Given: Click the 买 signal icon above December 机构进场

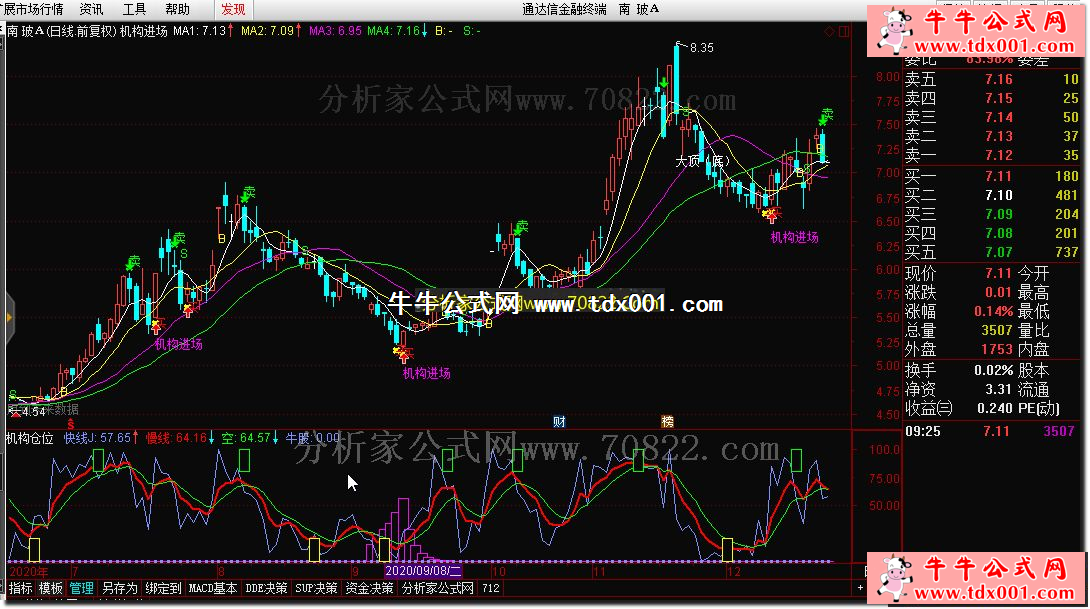Looking at the screenshot, I should click(x=771, y=215).
